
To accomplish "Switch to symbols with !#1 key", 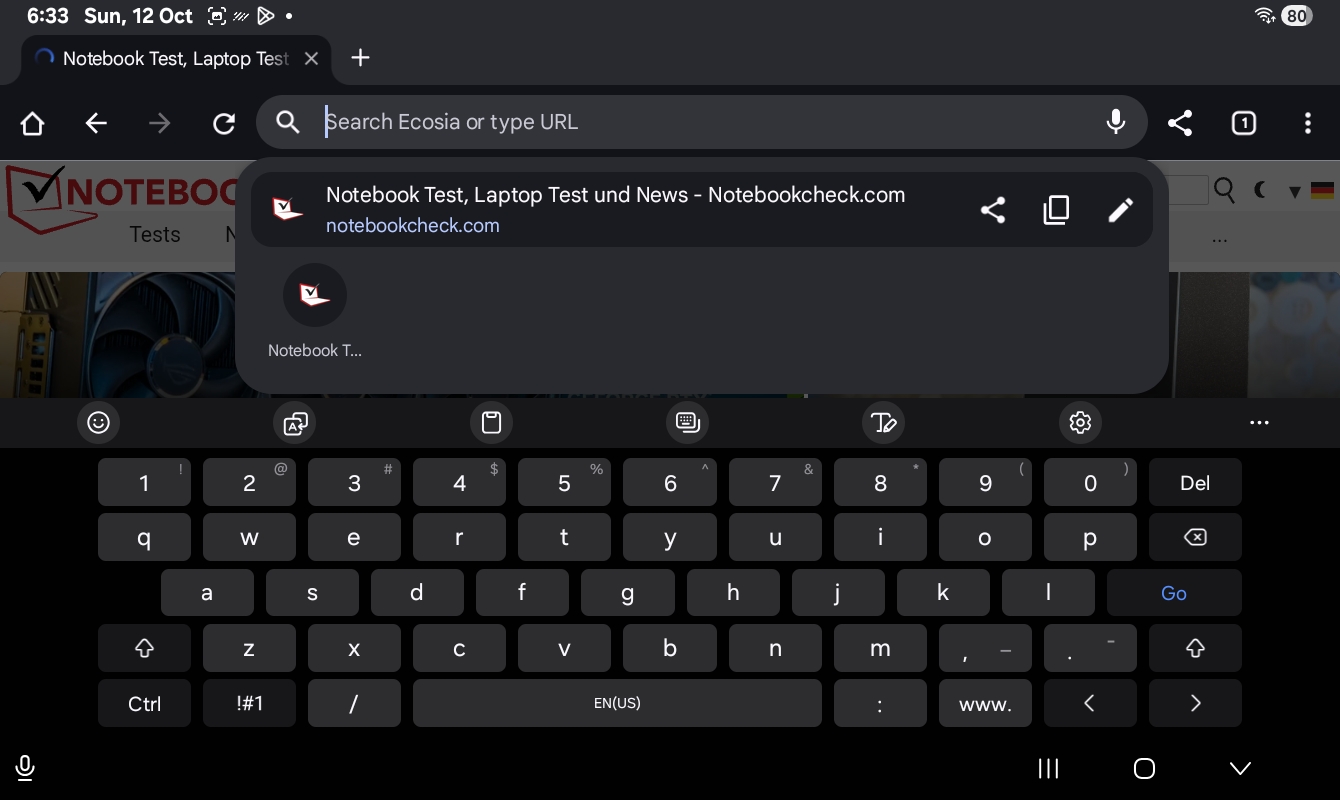I will pos(249,703).
